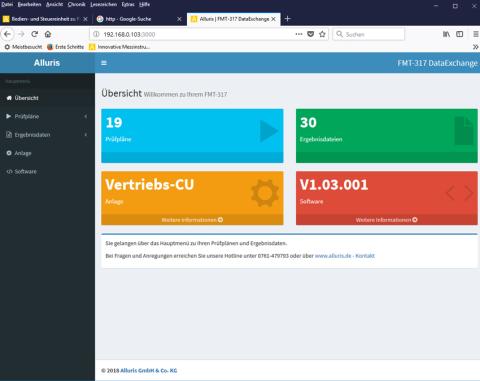The image size is (480, 381).
Task: Open Übersicht in the sidebar
Action: point(47,98)
